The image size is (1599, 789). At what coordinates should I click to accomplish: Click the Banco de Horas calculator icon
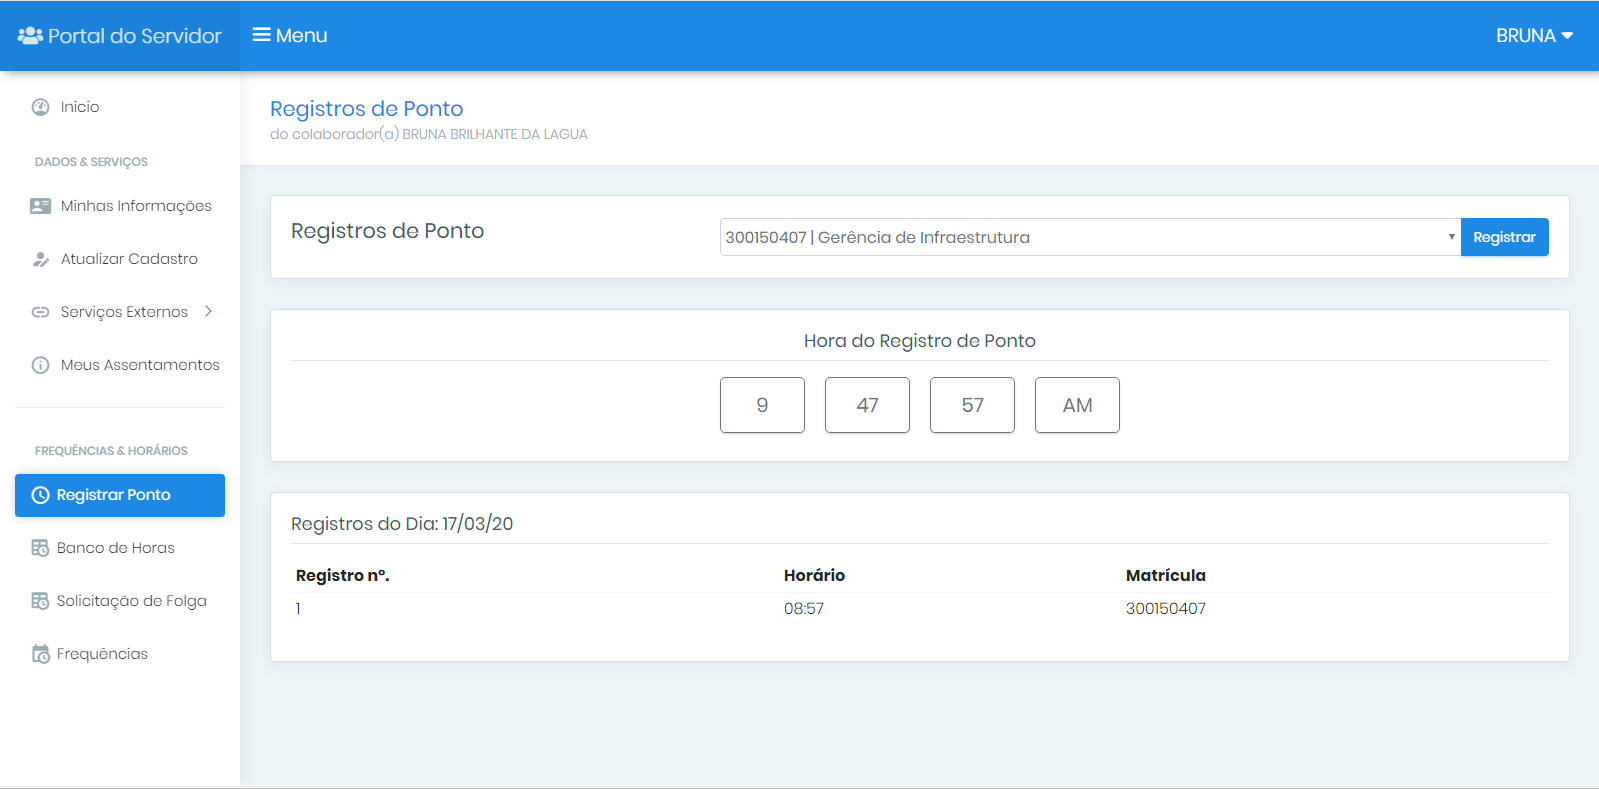click(x=40, y=548)
